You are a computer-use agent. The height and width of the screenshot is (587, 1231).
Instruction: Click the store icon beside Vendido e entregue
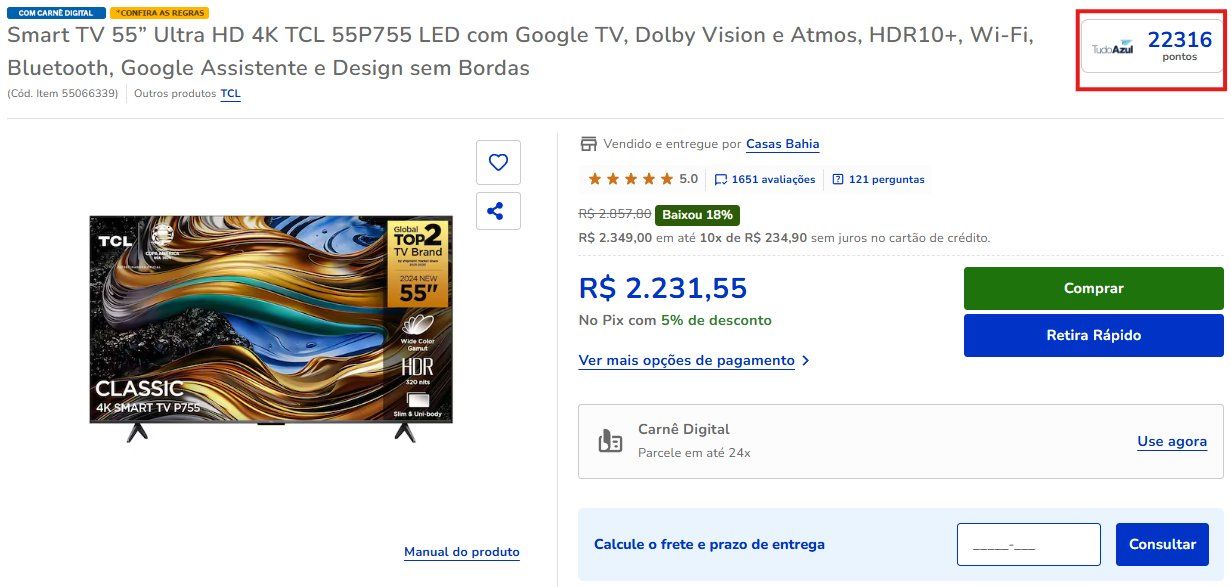[588, 144]
